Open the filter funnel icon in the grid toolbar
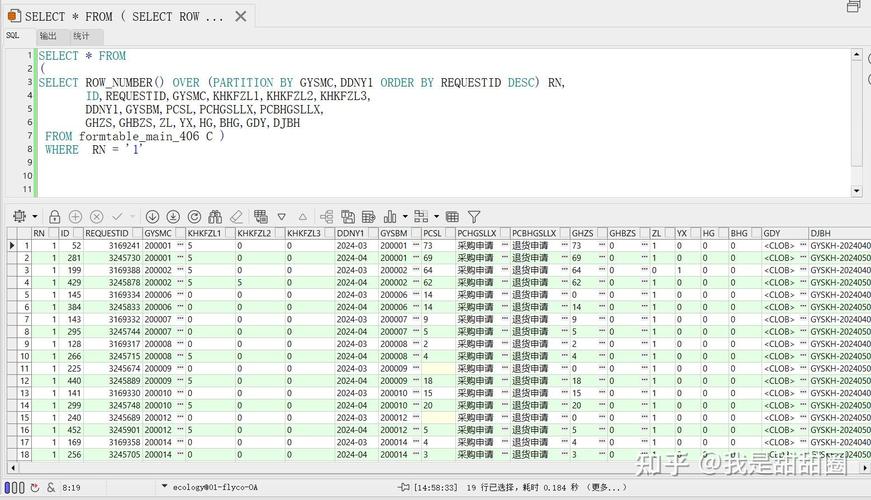Viewport: 871px width, 500px height. (474, 217)
